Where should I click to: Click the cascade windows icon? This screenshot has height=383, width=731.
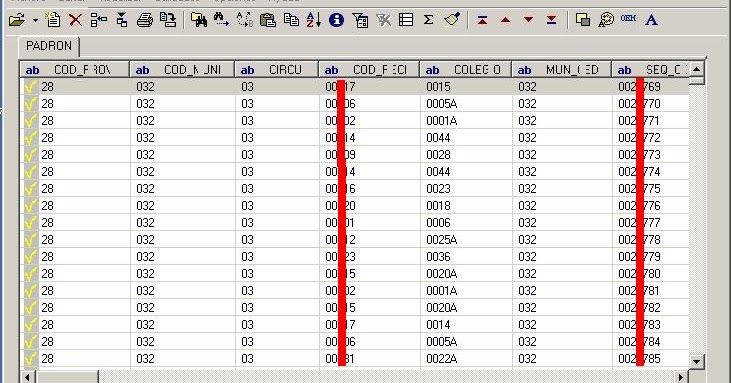[583, 20]
